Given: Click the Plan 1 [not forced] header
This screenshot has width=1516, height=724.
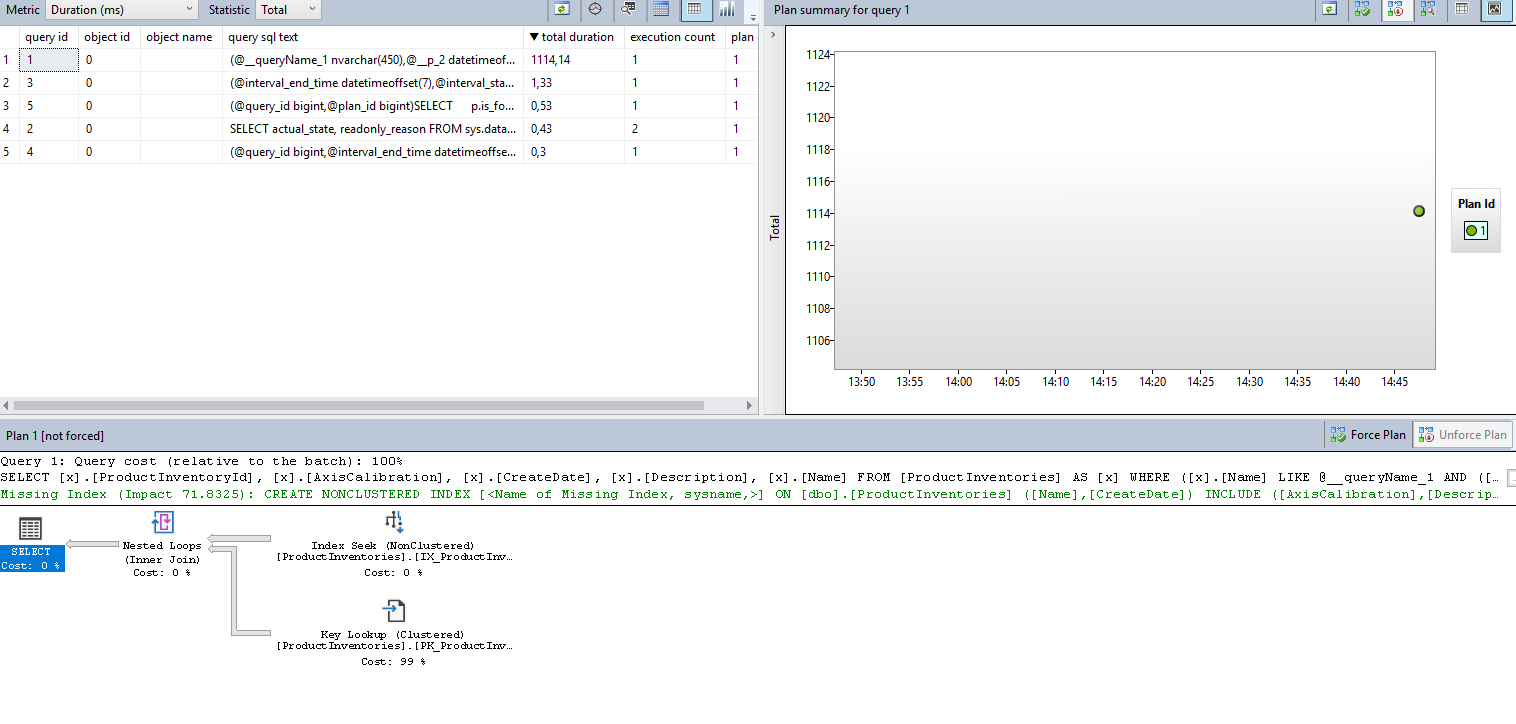Looking at the screenshot, I should pos(55,436).
